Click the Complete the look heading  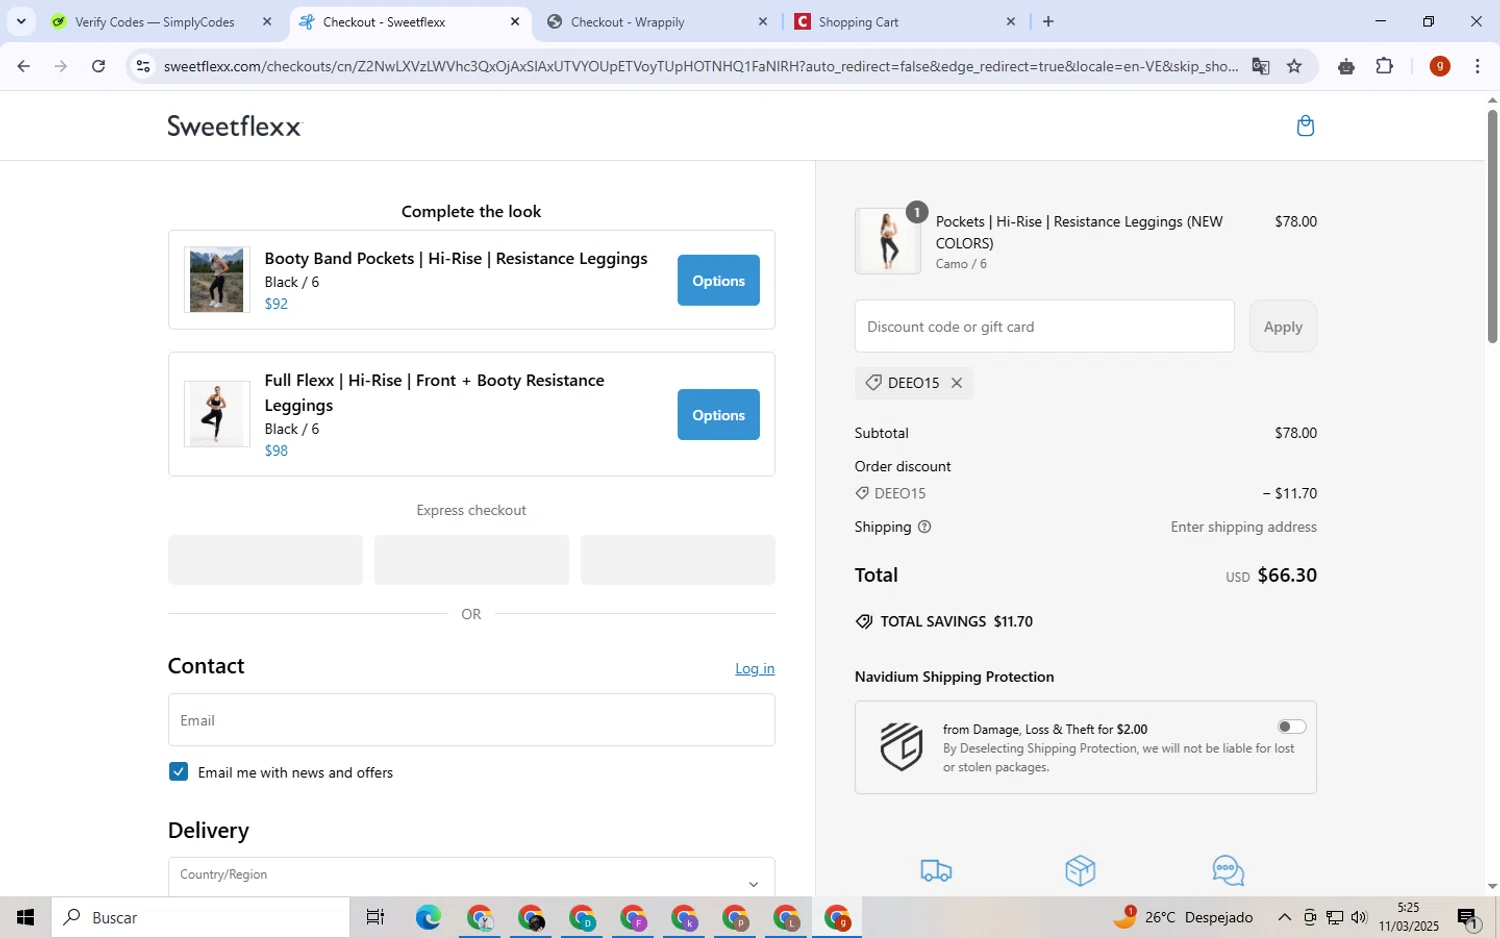(471, 211)
